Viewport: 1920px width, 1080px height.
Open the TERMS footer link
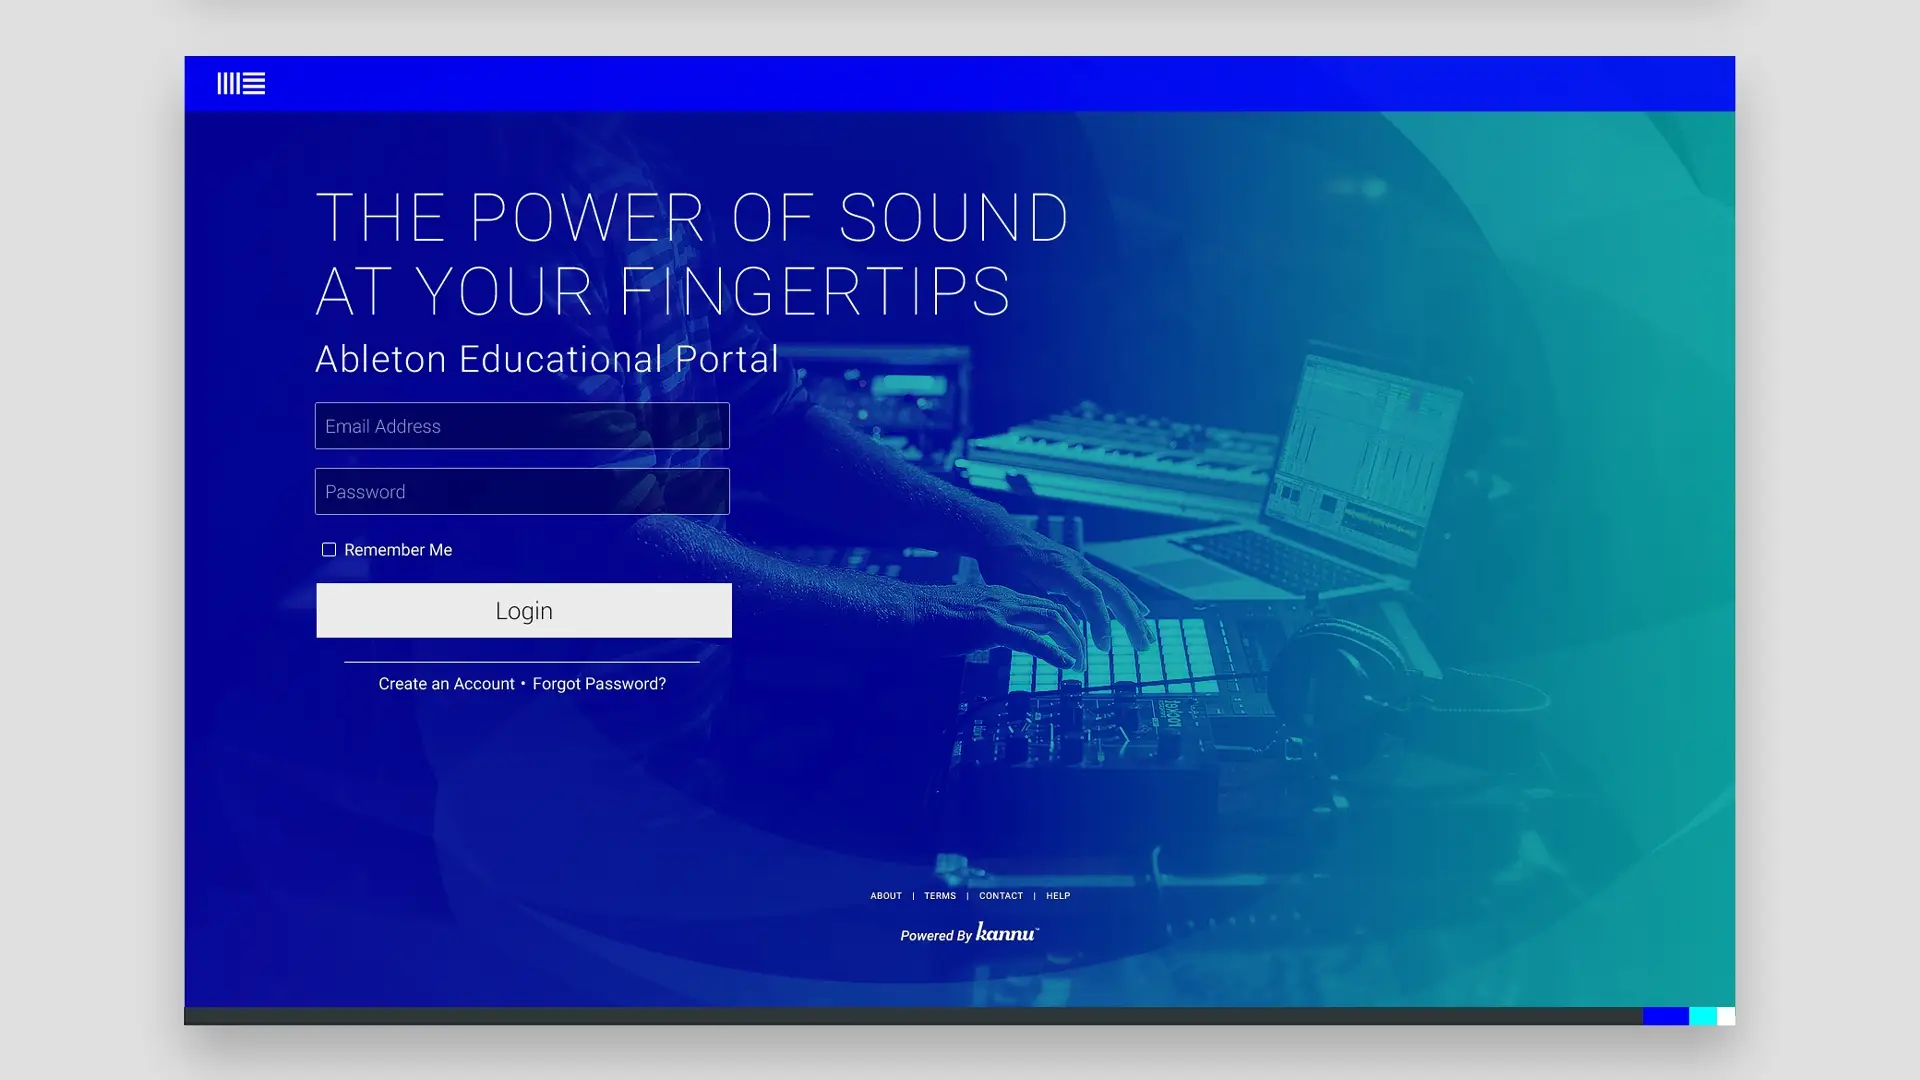point(940,896)
